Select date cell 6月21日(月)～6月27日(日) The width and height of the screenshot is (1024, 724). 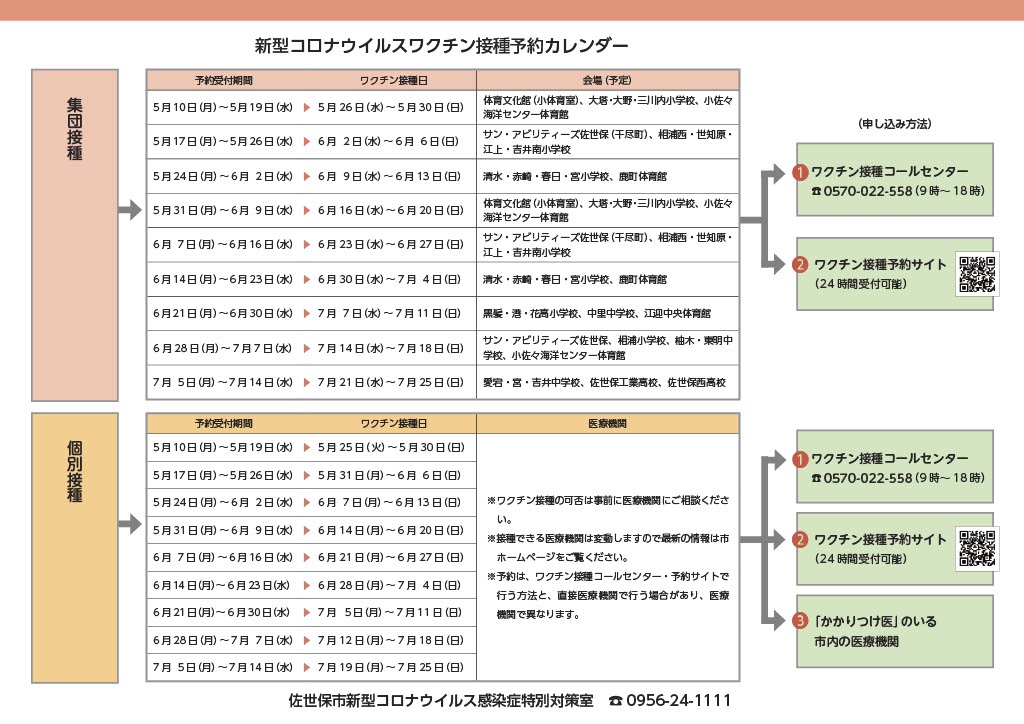(x=391, y=558)
